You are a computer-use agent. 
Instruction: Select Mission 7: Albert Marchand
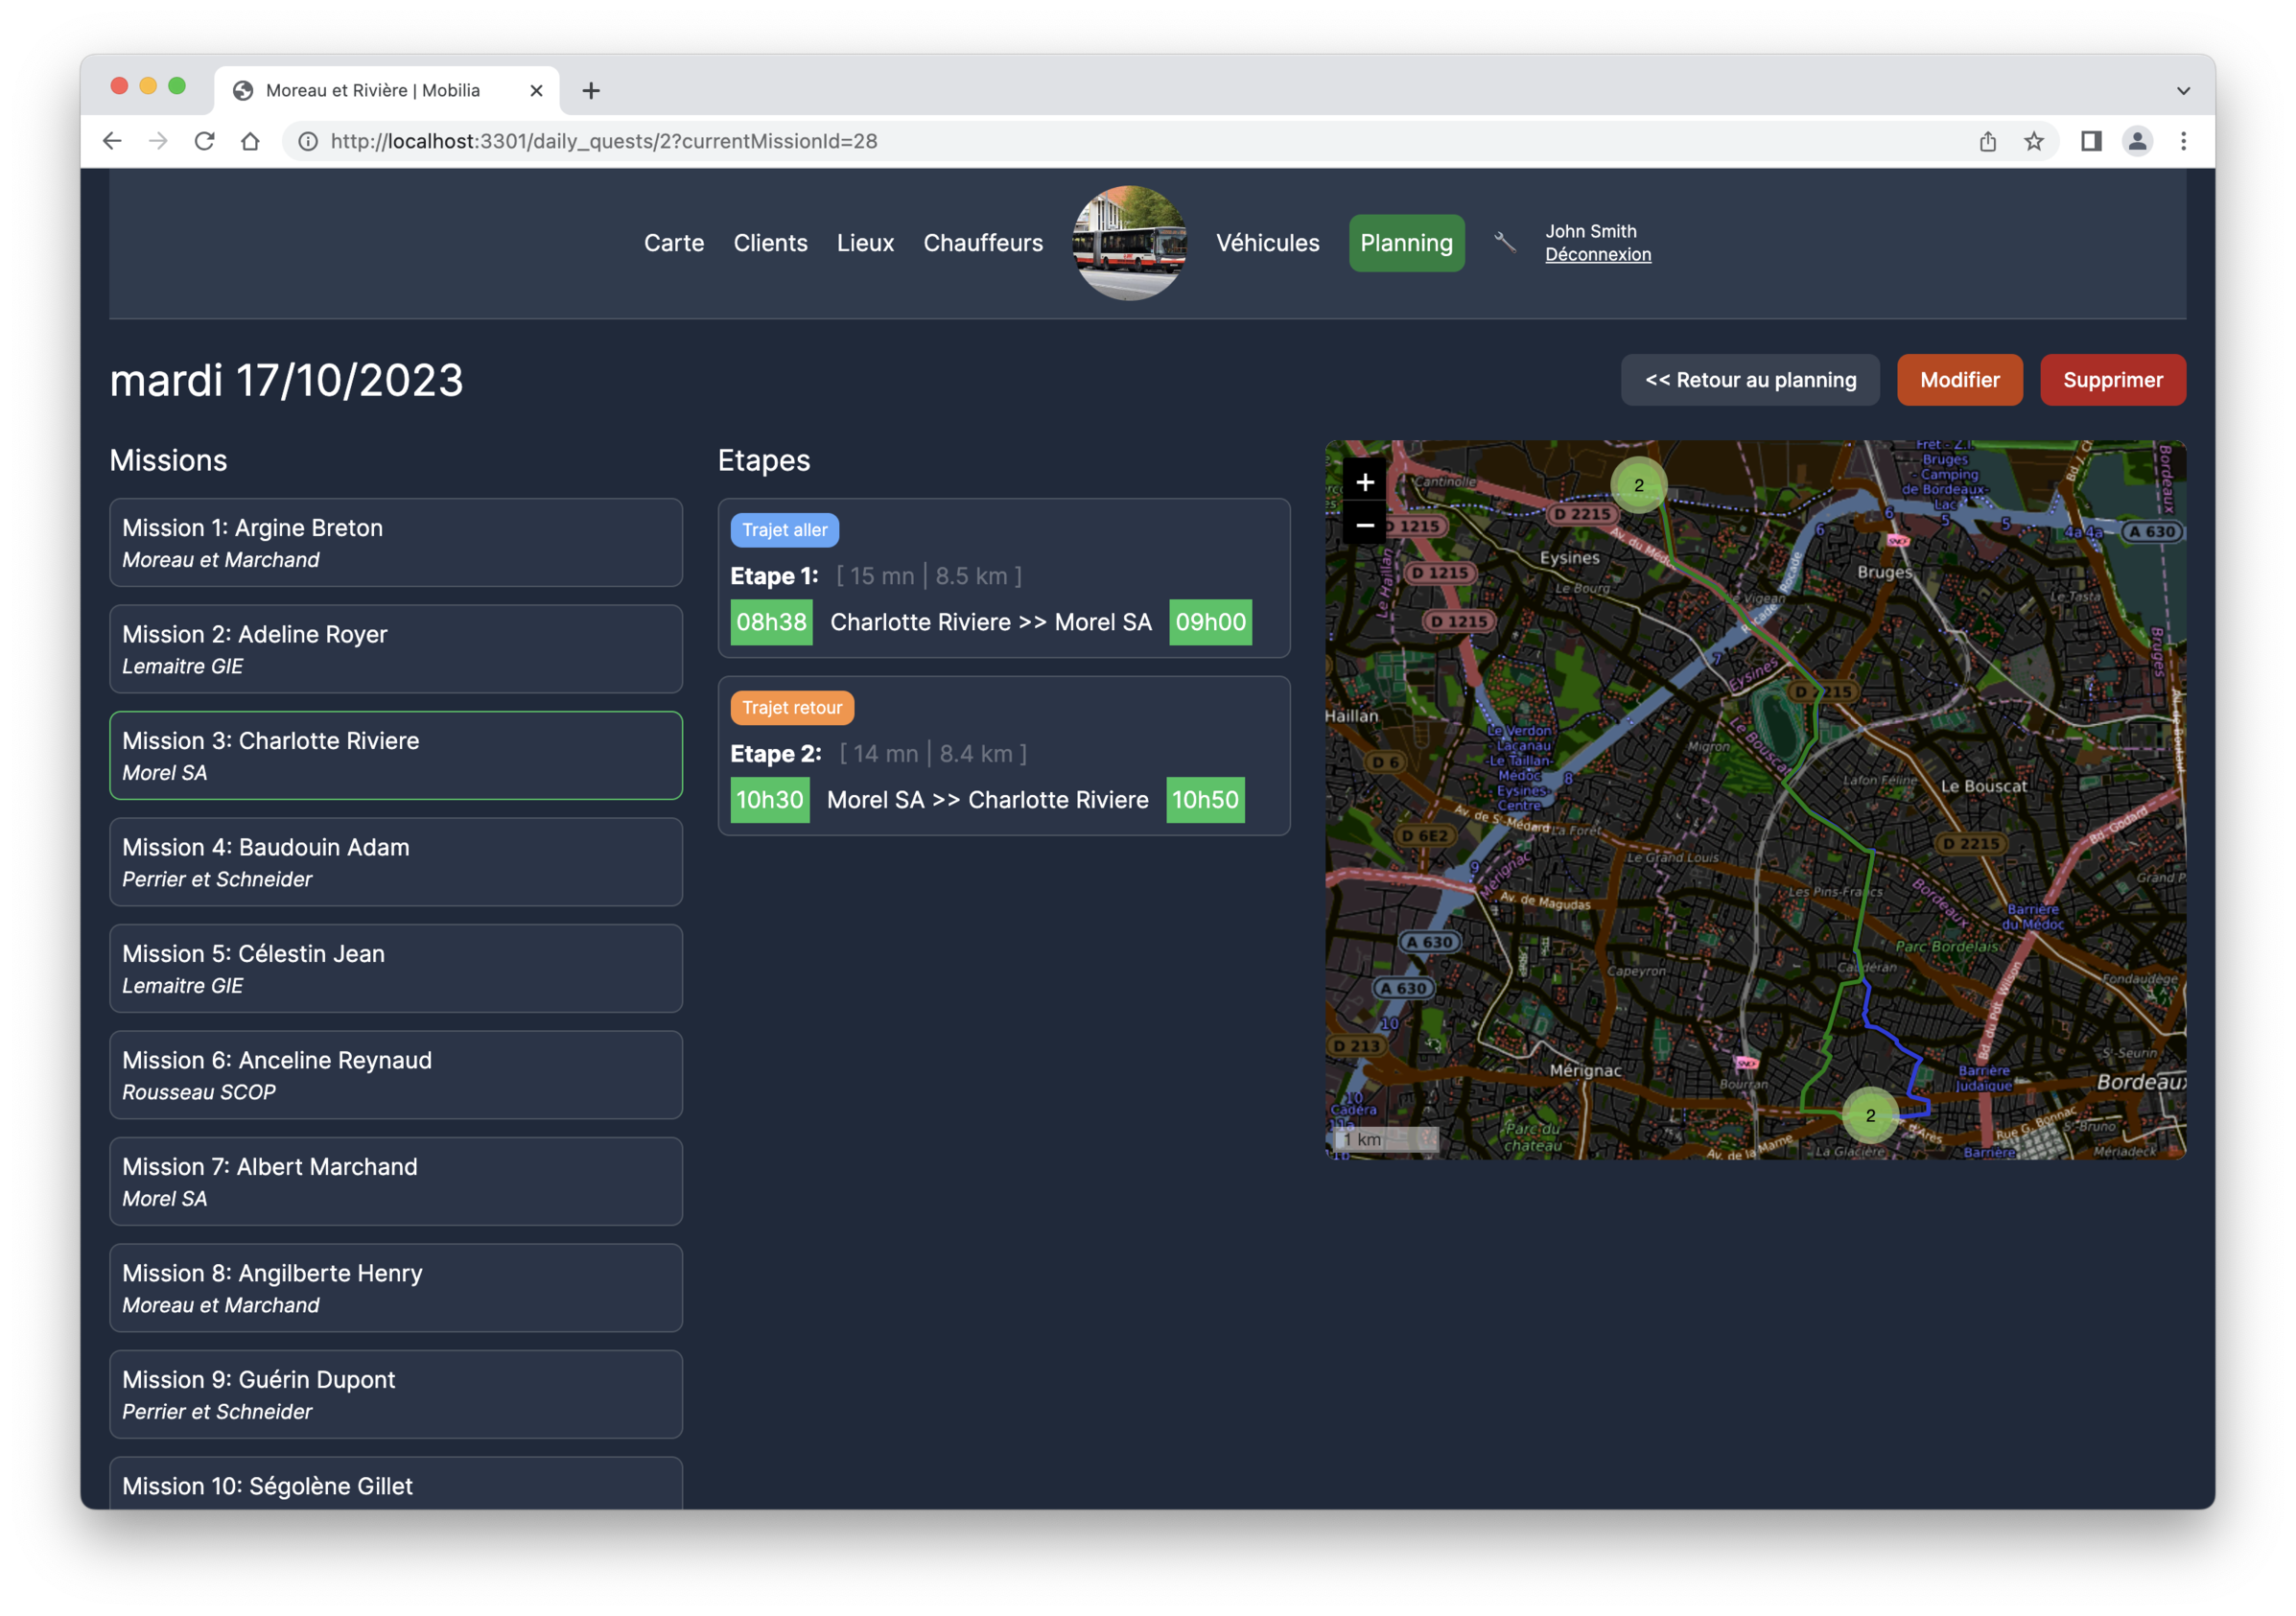coord(396,1182)
